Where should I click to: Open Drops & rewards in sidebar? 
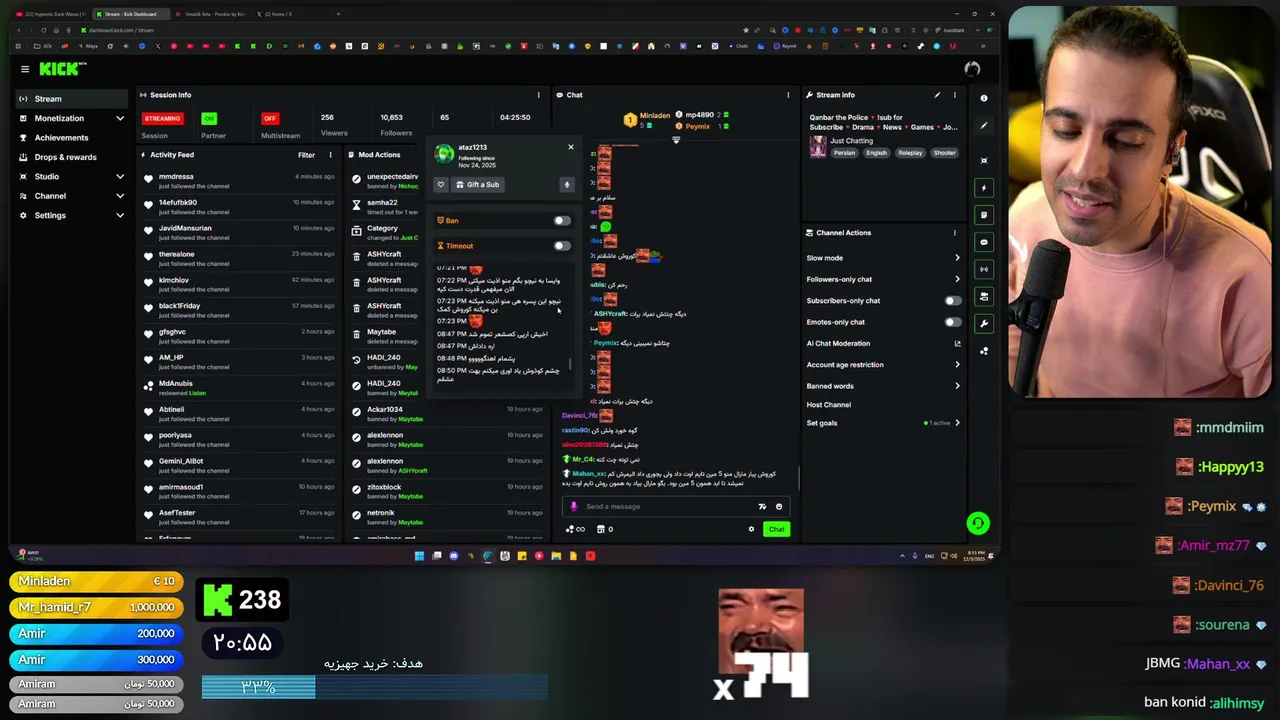[x=65, y=157]
